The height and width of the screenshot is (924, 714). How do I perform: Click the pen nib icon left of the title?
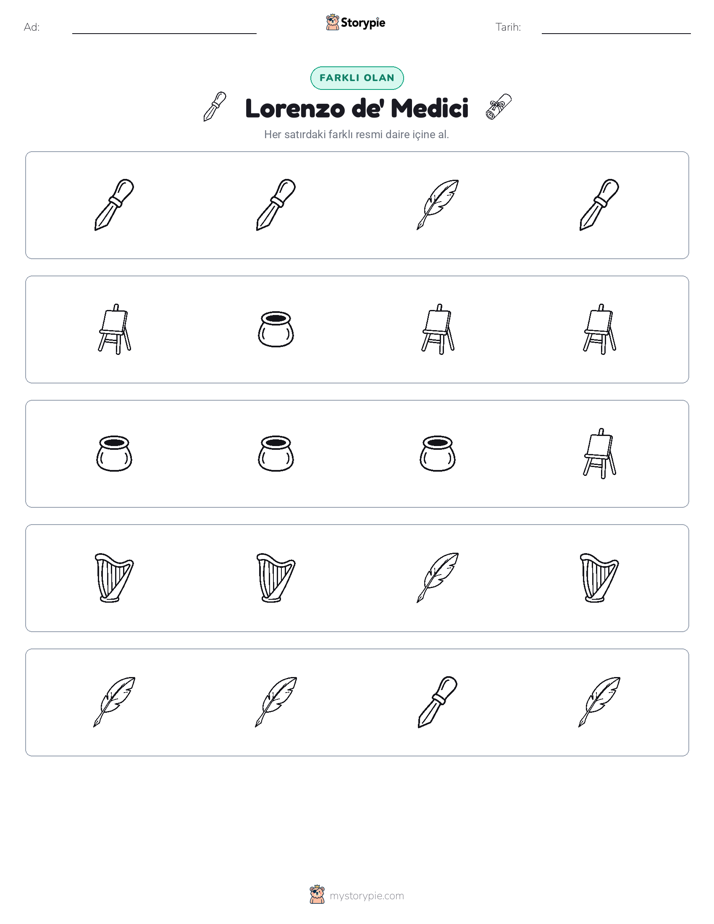tap(215, 107)
